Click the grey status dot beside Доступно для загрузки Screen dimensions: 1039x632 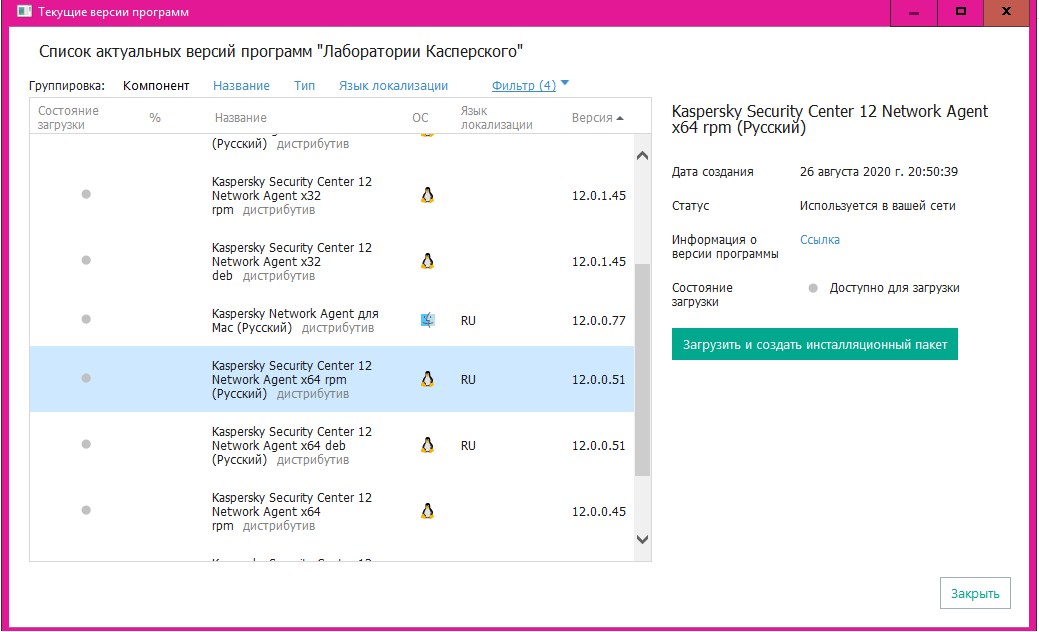(813, 288)
